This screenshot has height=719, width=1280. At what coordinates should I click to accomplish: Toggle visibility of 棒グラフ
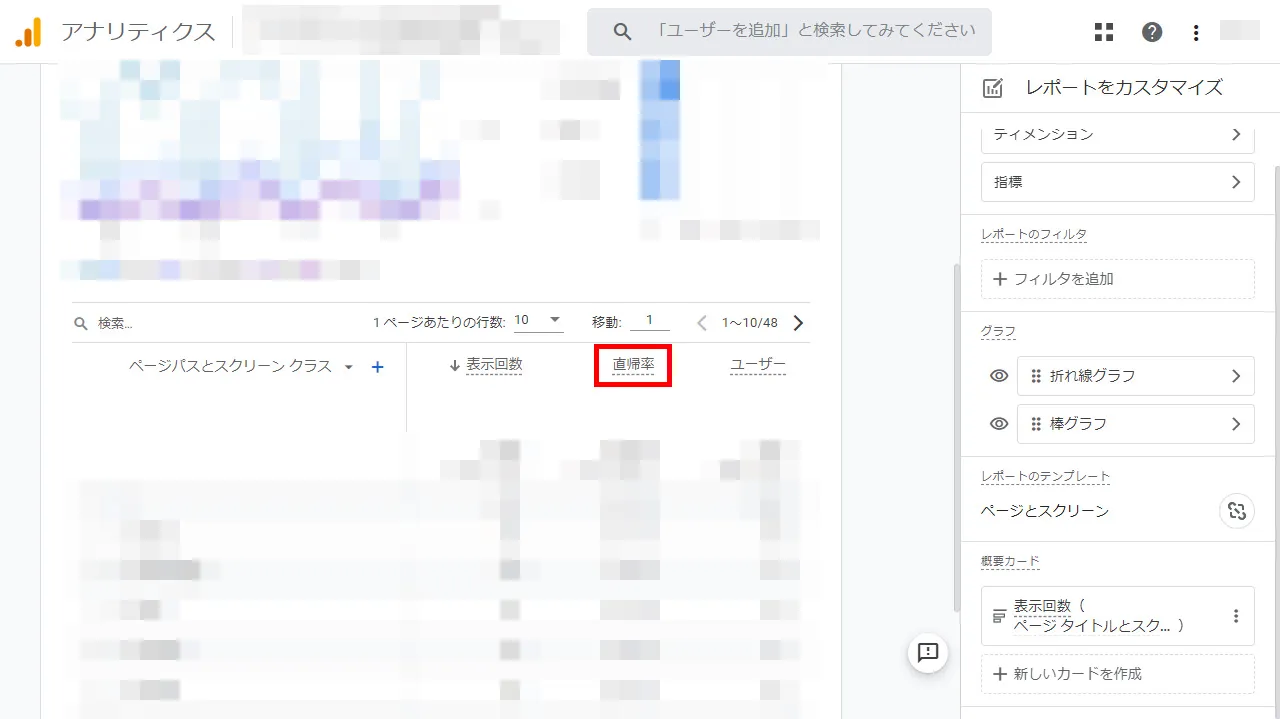[x=998, y=424]
